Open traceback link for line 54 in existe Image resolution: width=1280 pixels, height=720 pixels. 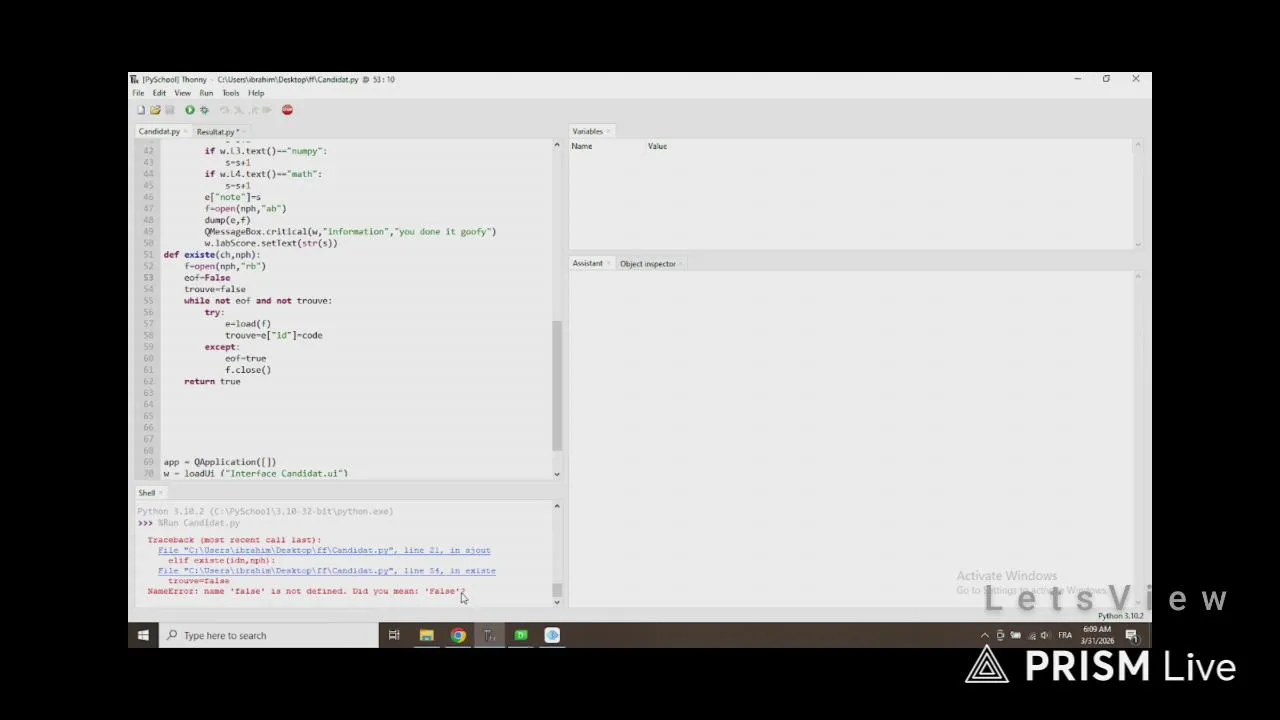(326, 571)
